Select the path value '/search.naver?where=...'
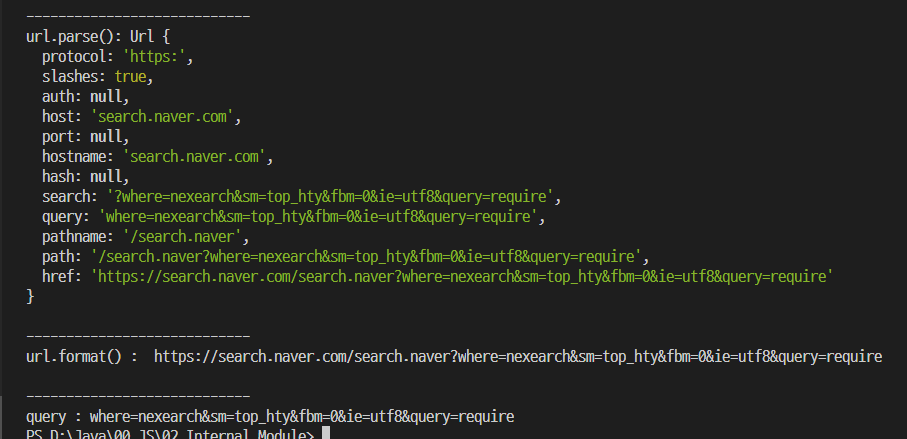 click(x=367, y=256)
